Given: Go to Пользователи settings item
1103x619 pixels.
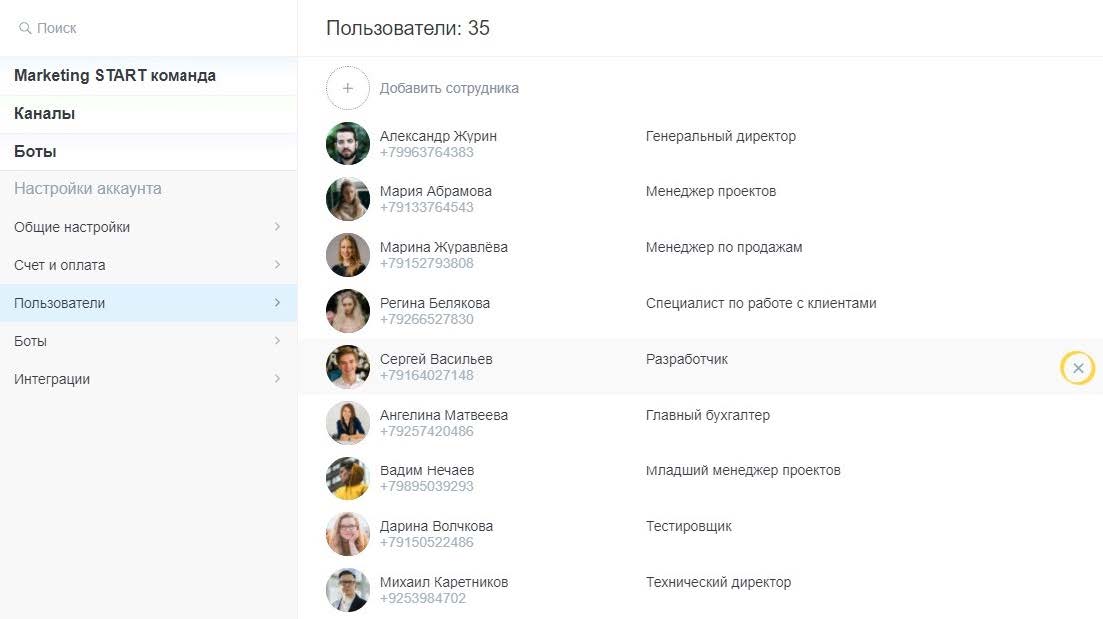Looking at the screenshot, I should click(x=60, y=303).
